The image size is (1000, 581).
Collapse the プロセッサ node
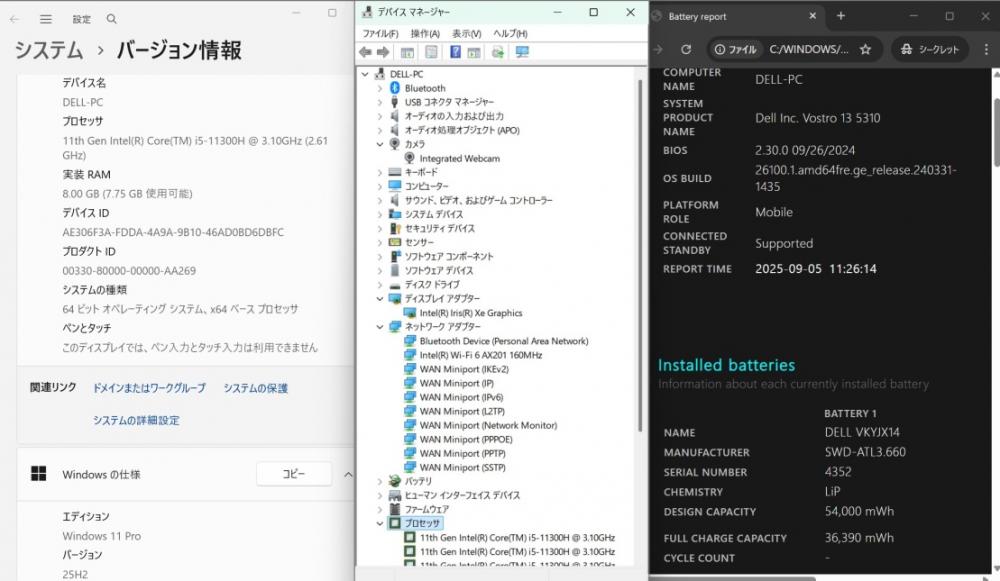pyautogui.click(x=380, y=523)
